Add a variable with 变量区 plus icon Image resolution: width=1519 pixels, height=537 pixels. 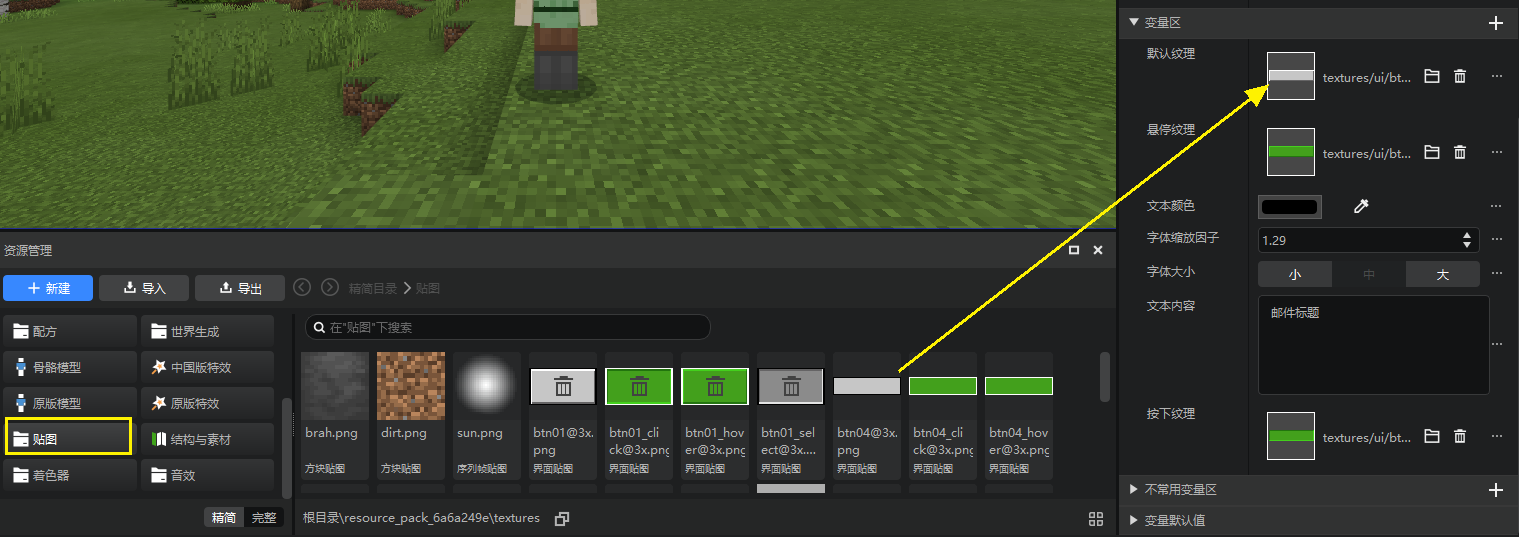click(x=1496, y=23)
